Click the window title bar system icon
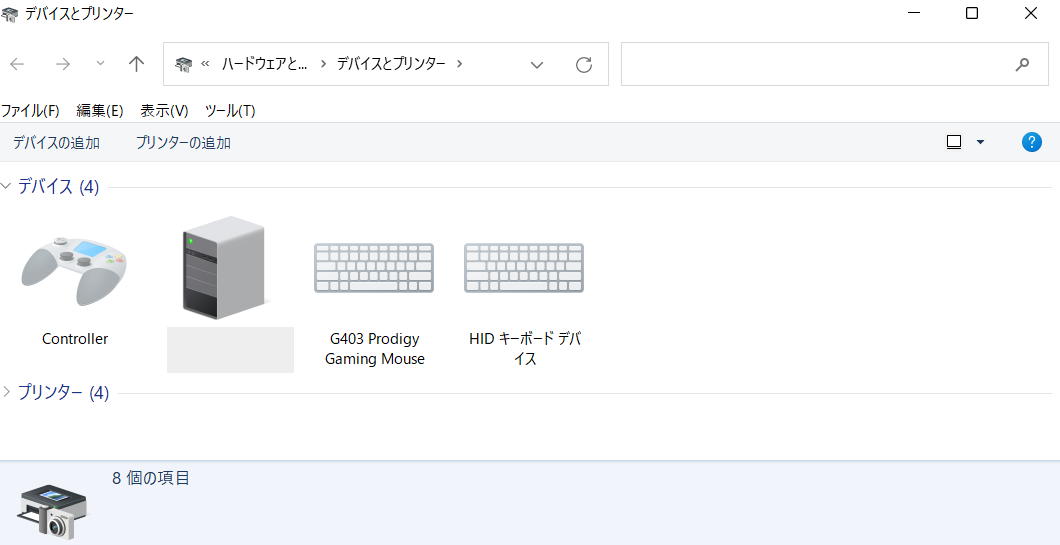Screen dimensions: 1060x545 9,14
